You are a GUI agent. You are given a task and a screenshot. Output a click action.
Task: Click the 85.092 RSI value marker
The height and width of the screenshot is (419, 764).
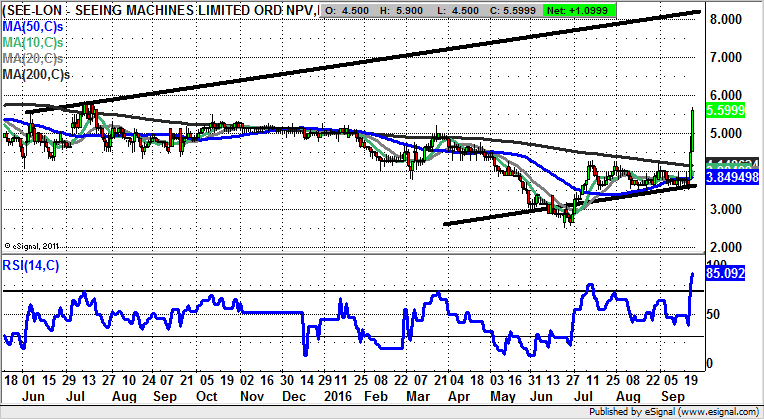pyautogui.click(x=724, y=272)
